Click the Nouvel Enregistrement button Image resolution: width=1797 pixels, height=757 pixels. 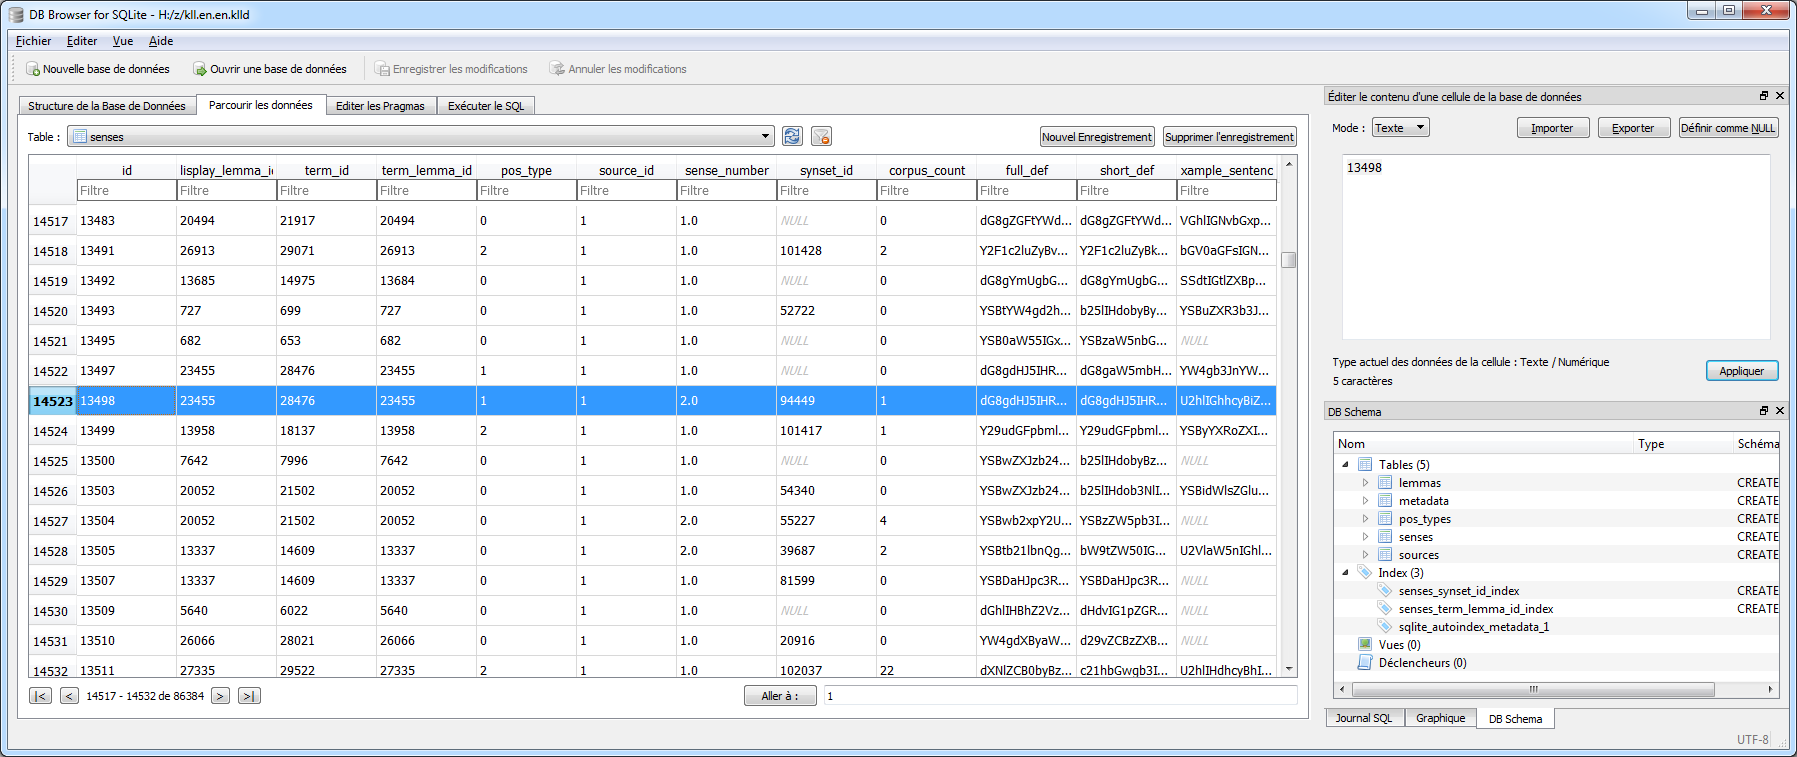(x=1097, y=137)
